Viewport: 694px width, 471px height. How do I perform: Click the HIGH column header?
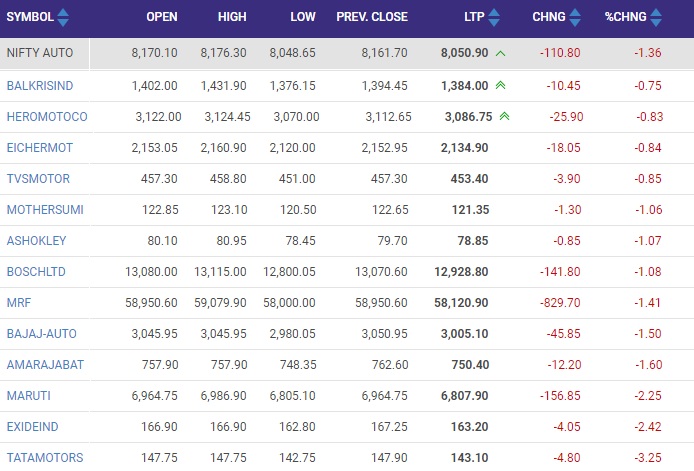(232, 17)
